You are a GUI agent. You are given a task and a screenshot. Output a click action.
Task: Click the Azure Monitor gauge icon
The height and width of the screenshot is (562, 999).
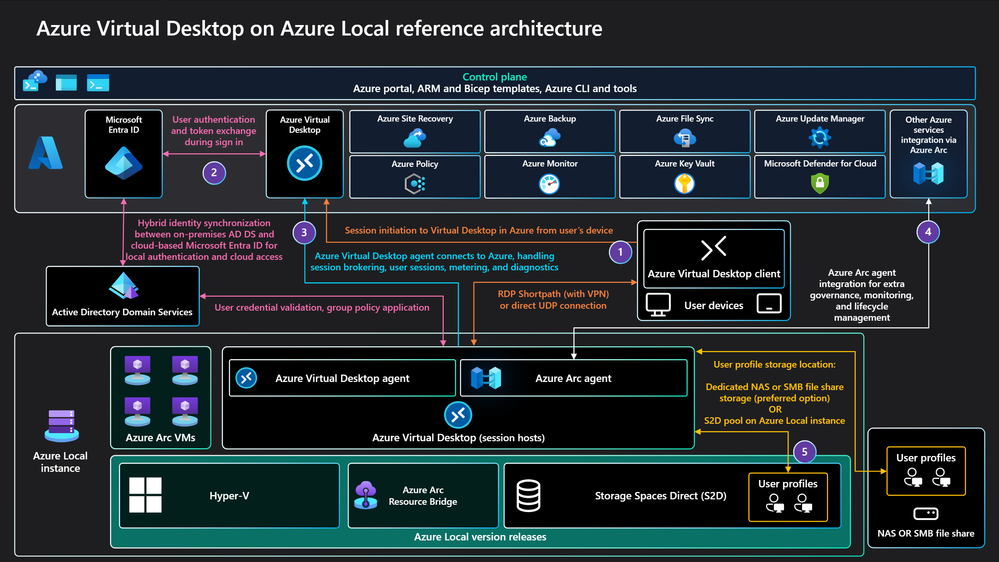549,184
